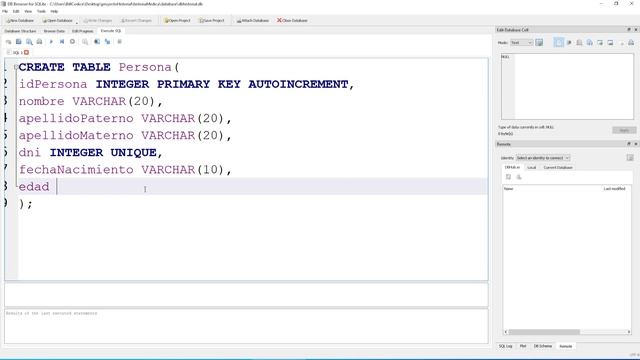Screen dimensions: 640x360
Task: Click the Remote list scroll left arrow
Action: click(x=506, y=332)
